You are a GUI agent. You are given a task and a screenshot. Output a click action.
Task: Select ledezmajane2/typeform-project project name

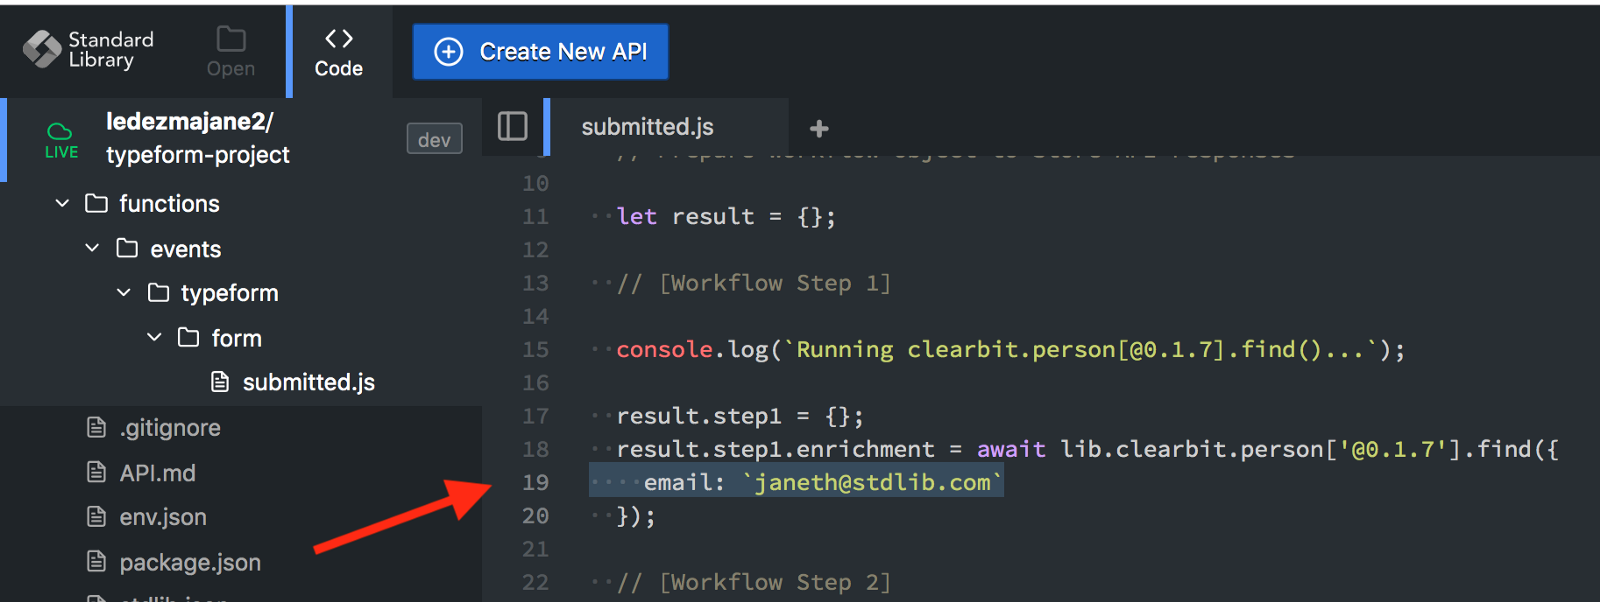pos(198,138)
